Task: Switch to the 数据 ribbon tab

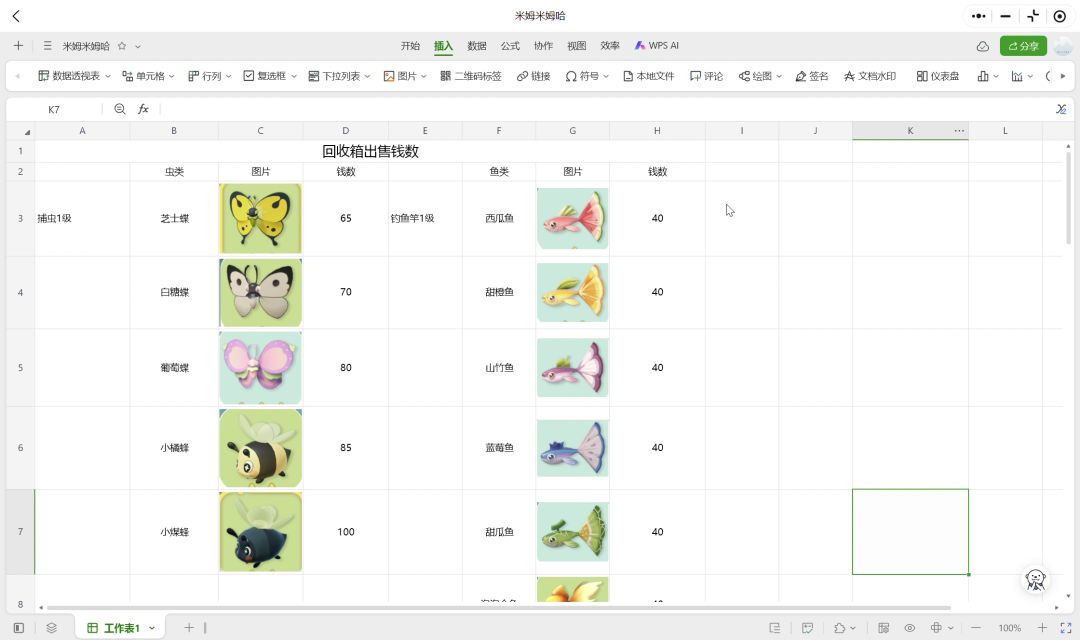Action: pos(477,46)
